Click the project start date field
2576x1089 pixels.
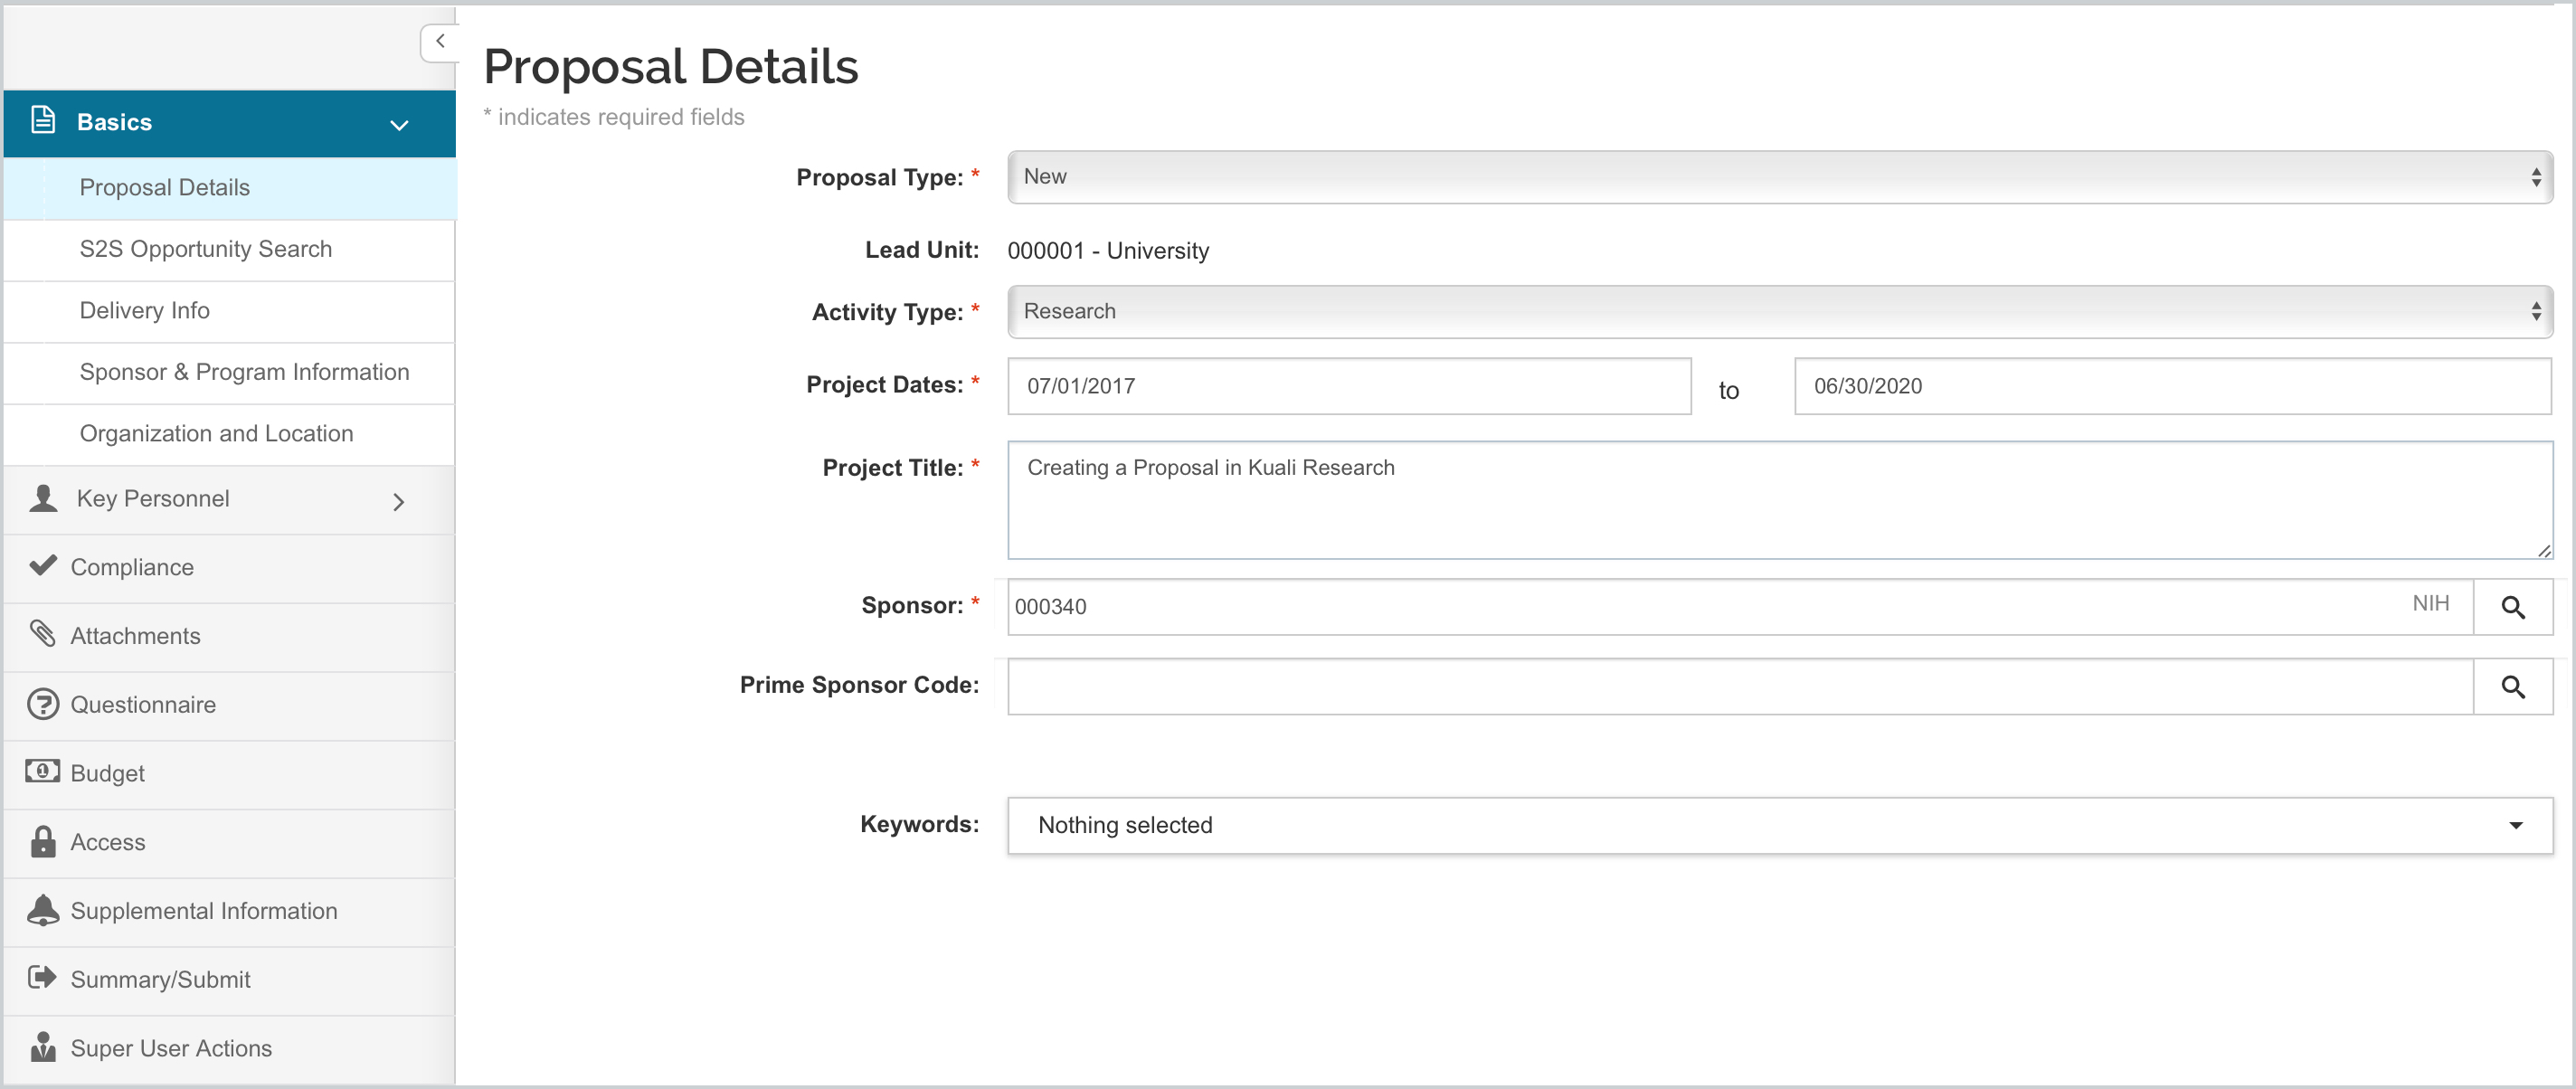click(x=1349, y=386)
